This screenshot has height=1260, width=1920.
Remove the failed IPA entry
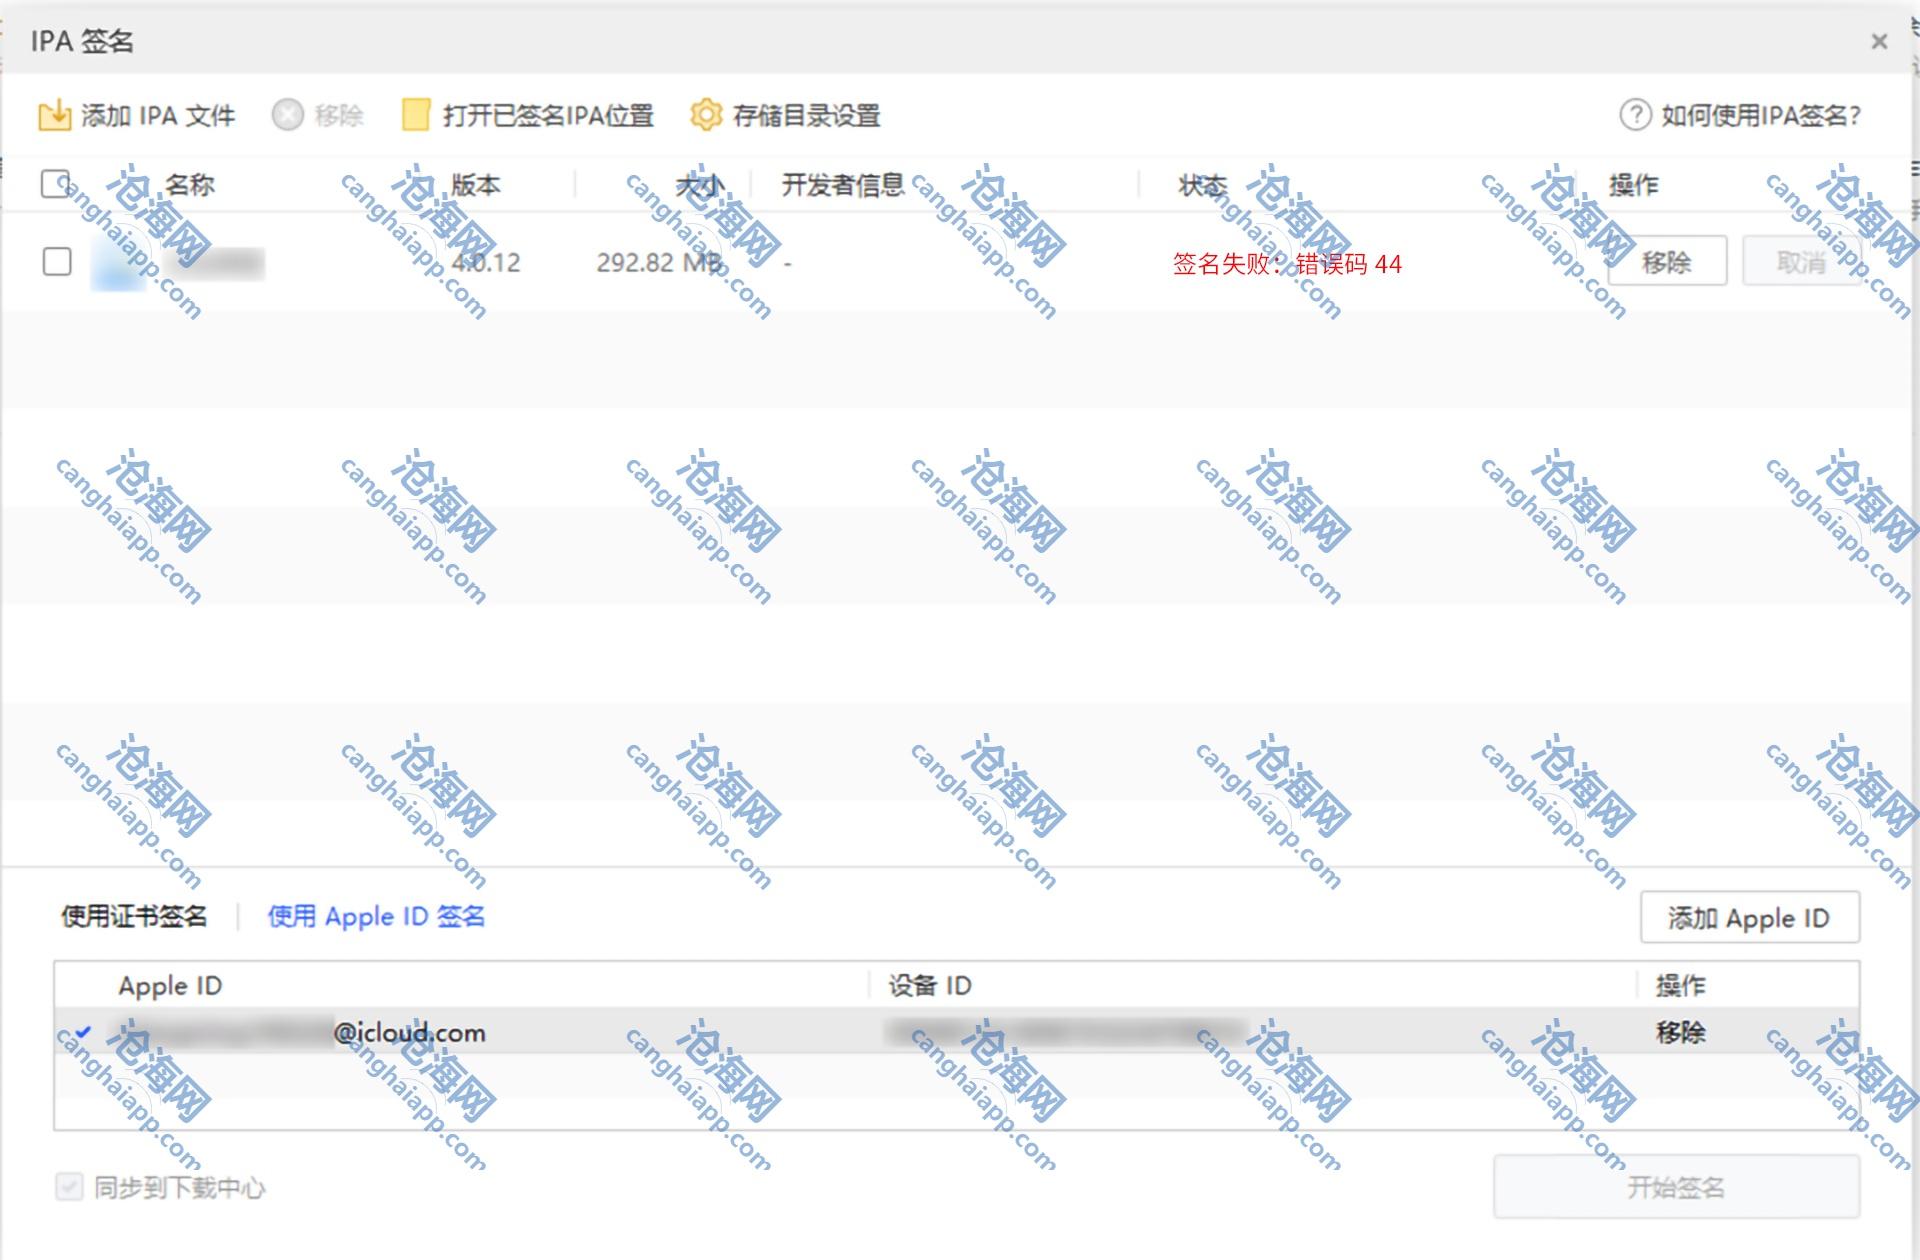click(x=1666, y=262)
